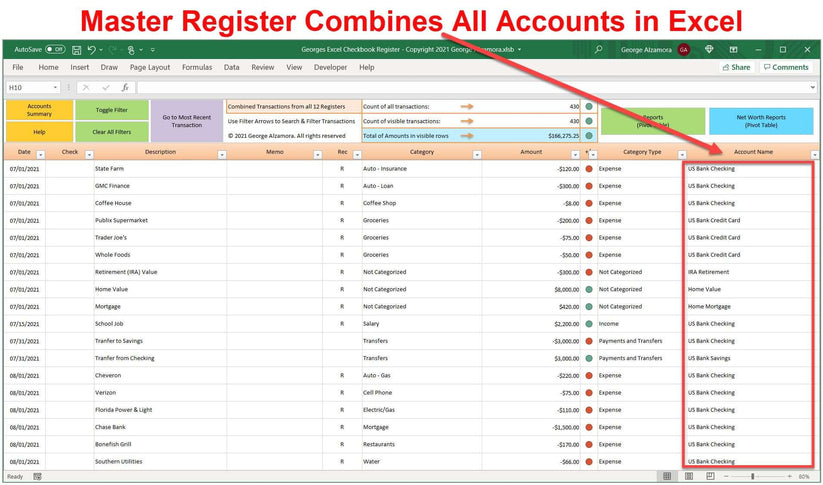Switch to Page Layout view icon
The width and height of the screenshot is (823, 485).
(690, 476)
